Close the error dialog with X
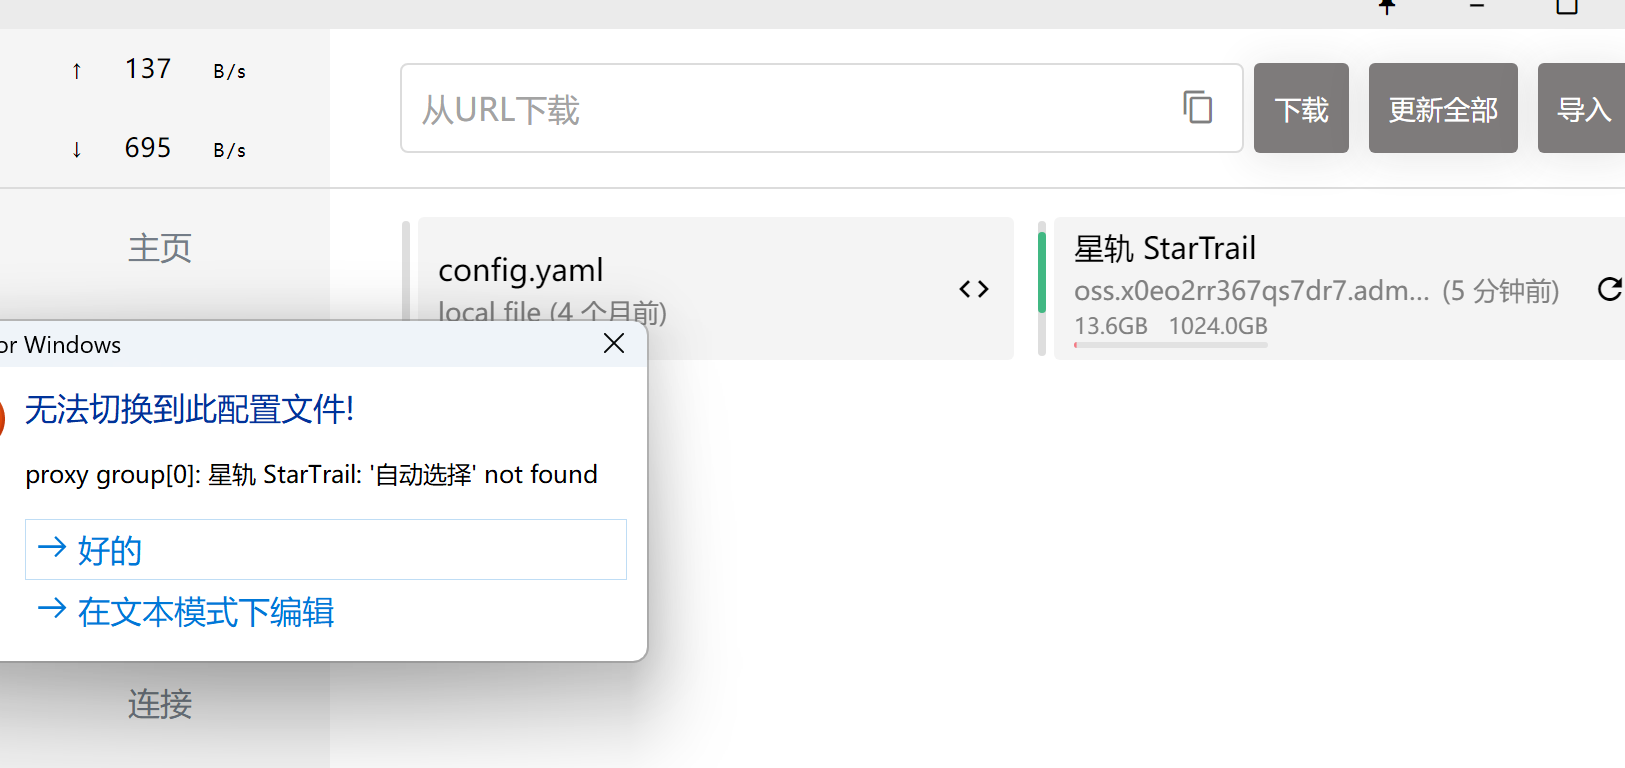1625x768 pixels. (x=614, y=344)
